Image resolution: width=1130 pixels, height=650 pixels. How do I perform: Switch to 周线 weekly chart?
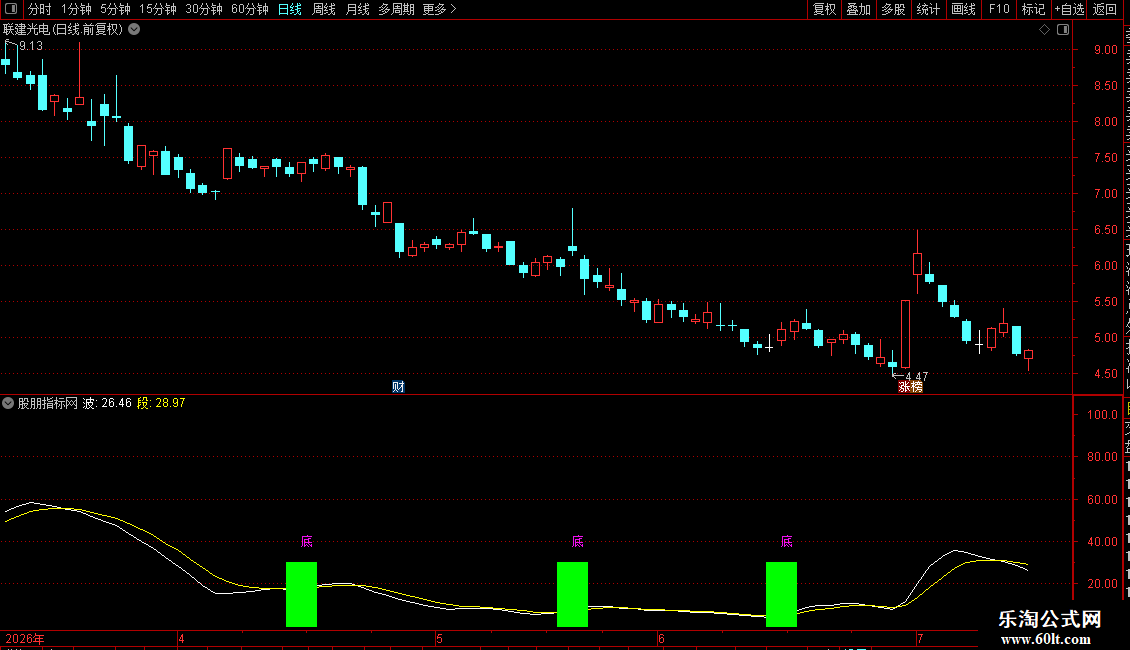(x=324, y=9)
